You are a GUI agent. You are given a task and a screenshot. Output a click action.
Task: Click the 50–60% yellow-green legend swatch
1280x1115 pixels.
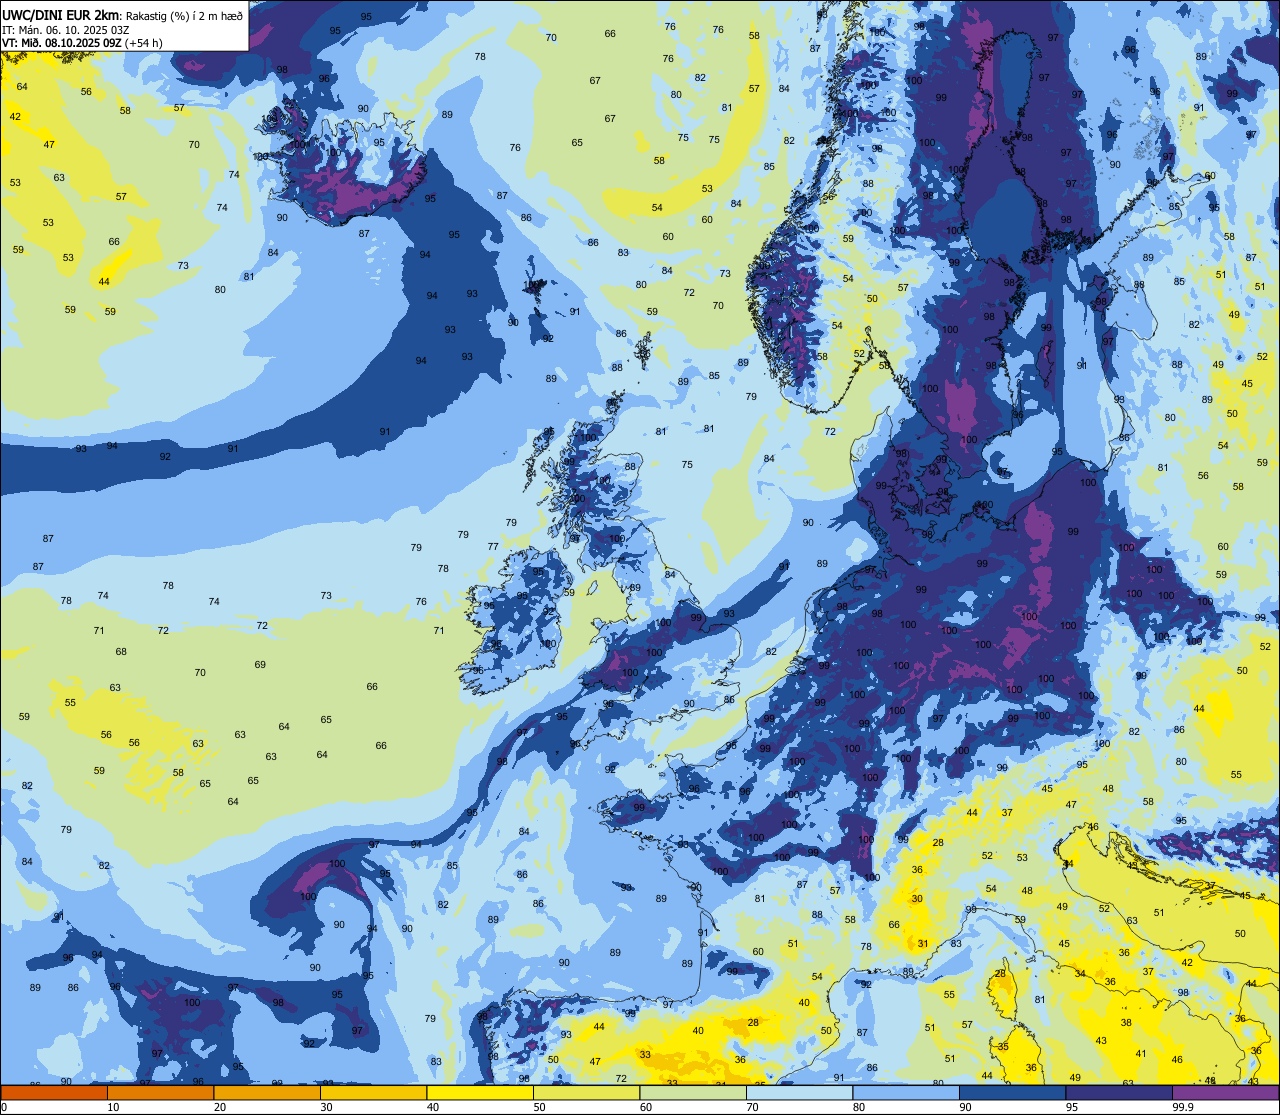pos(586,1092)
